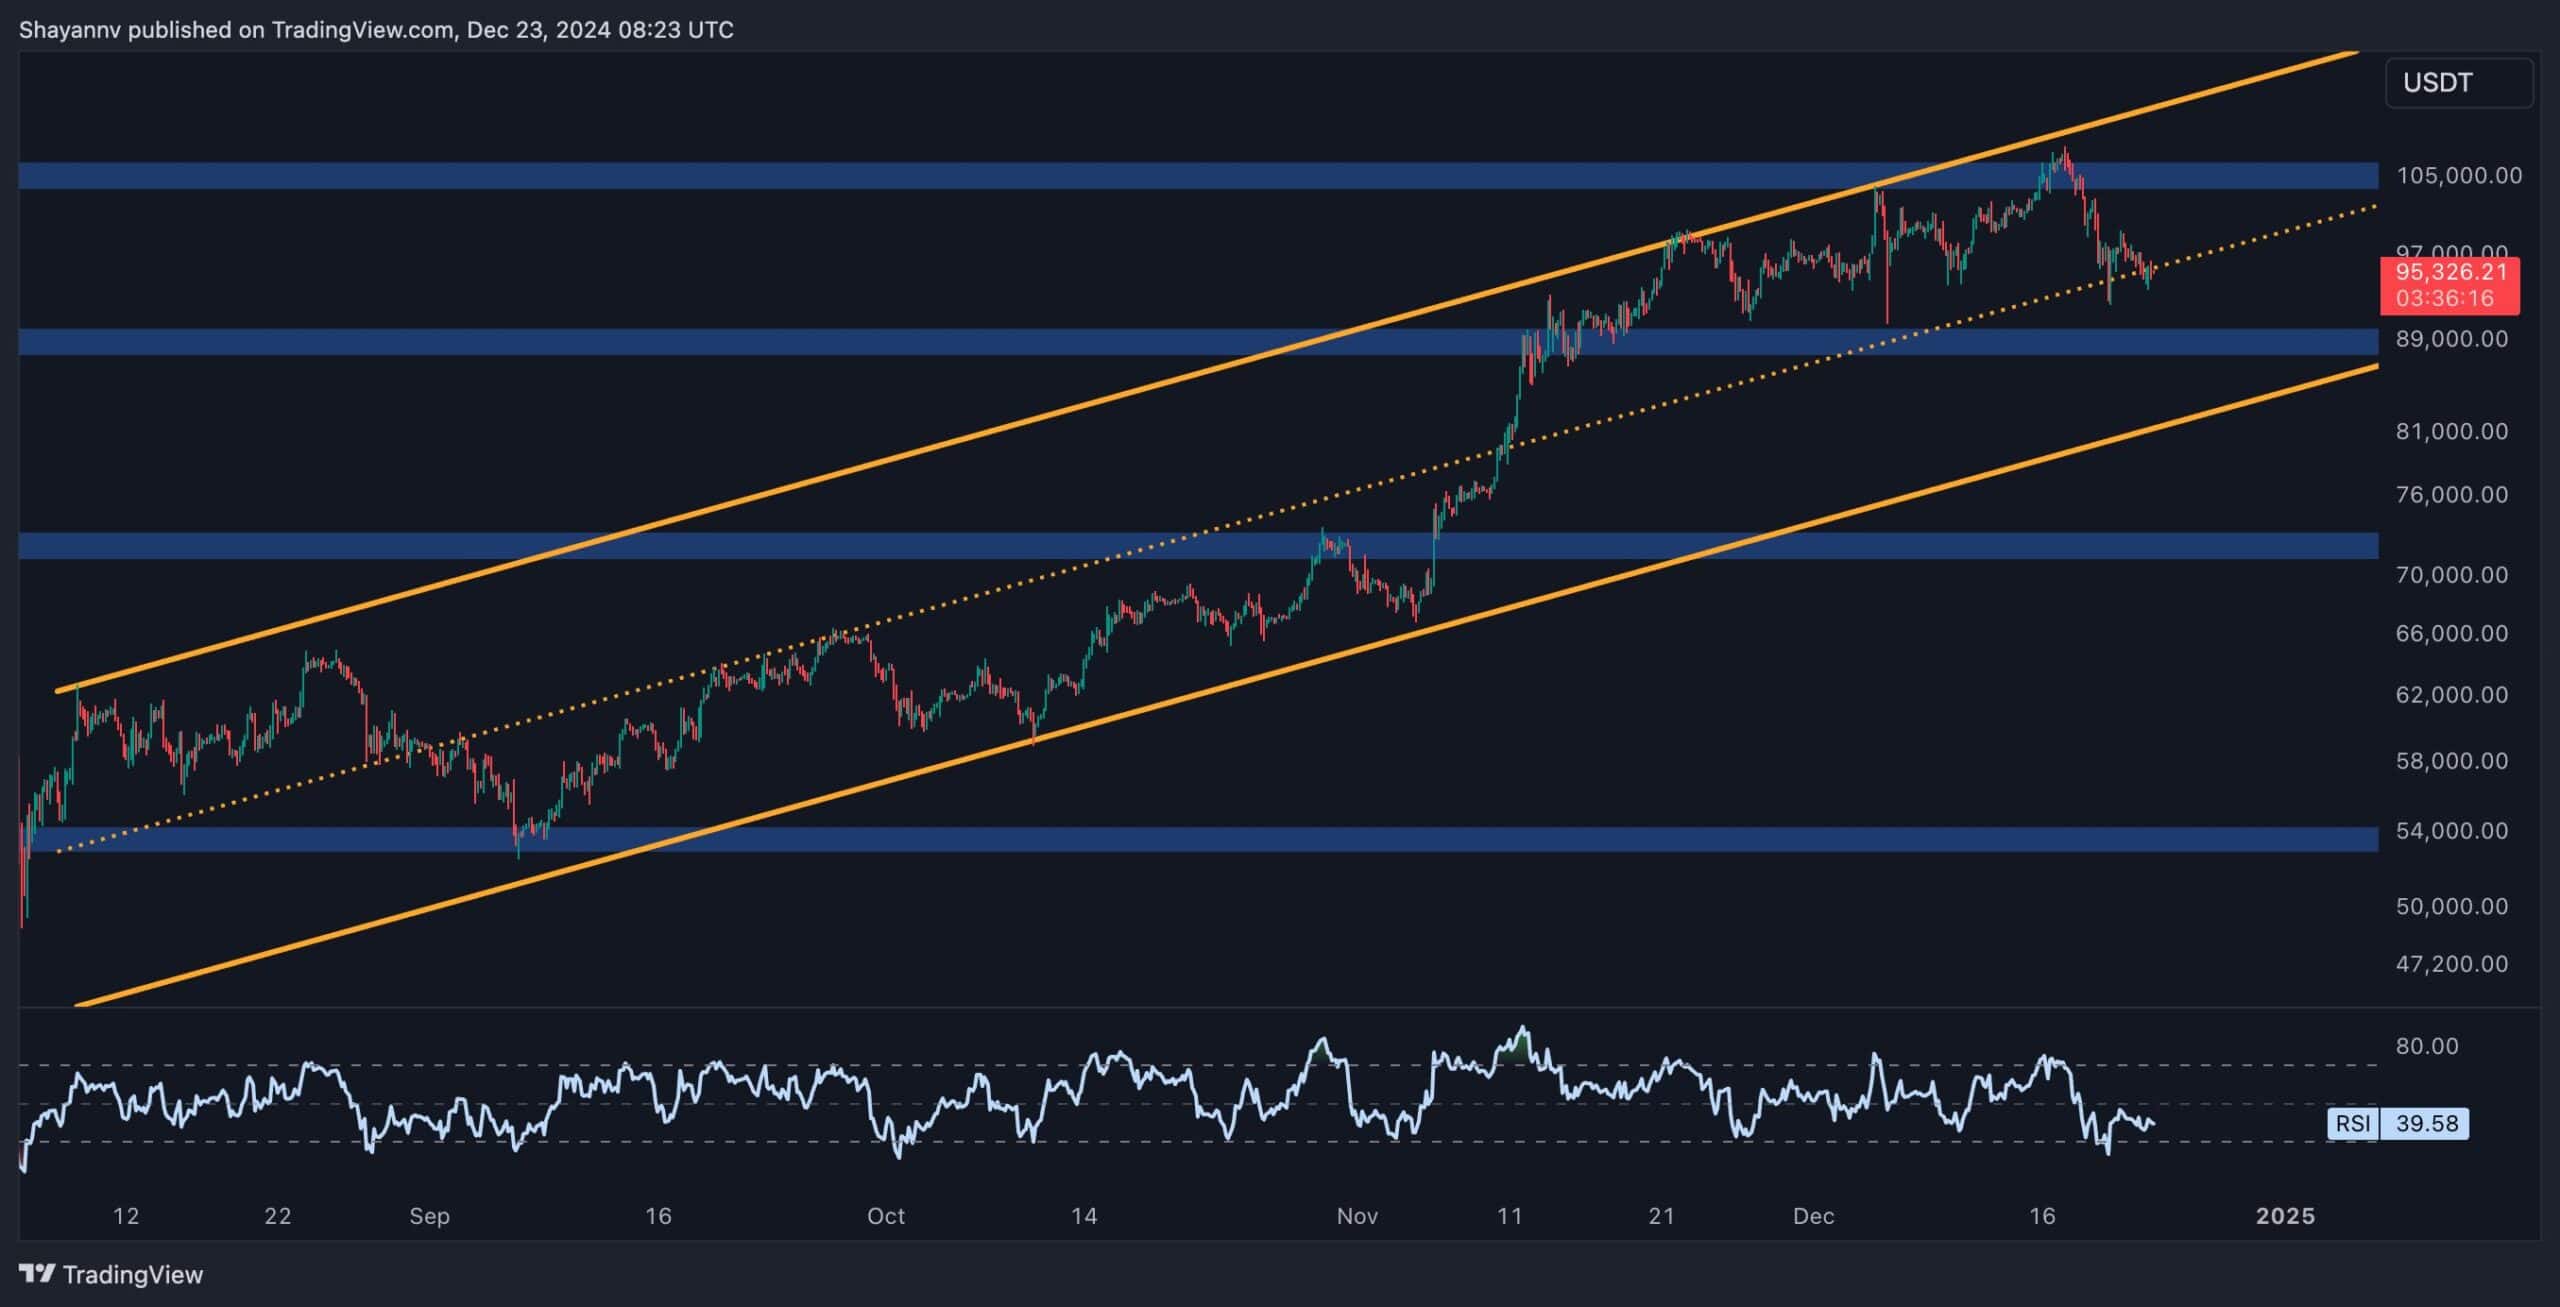Click the 58,000.00 price axis label
Screen dimensions: 2560x1307
(2451, 761)
